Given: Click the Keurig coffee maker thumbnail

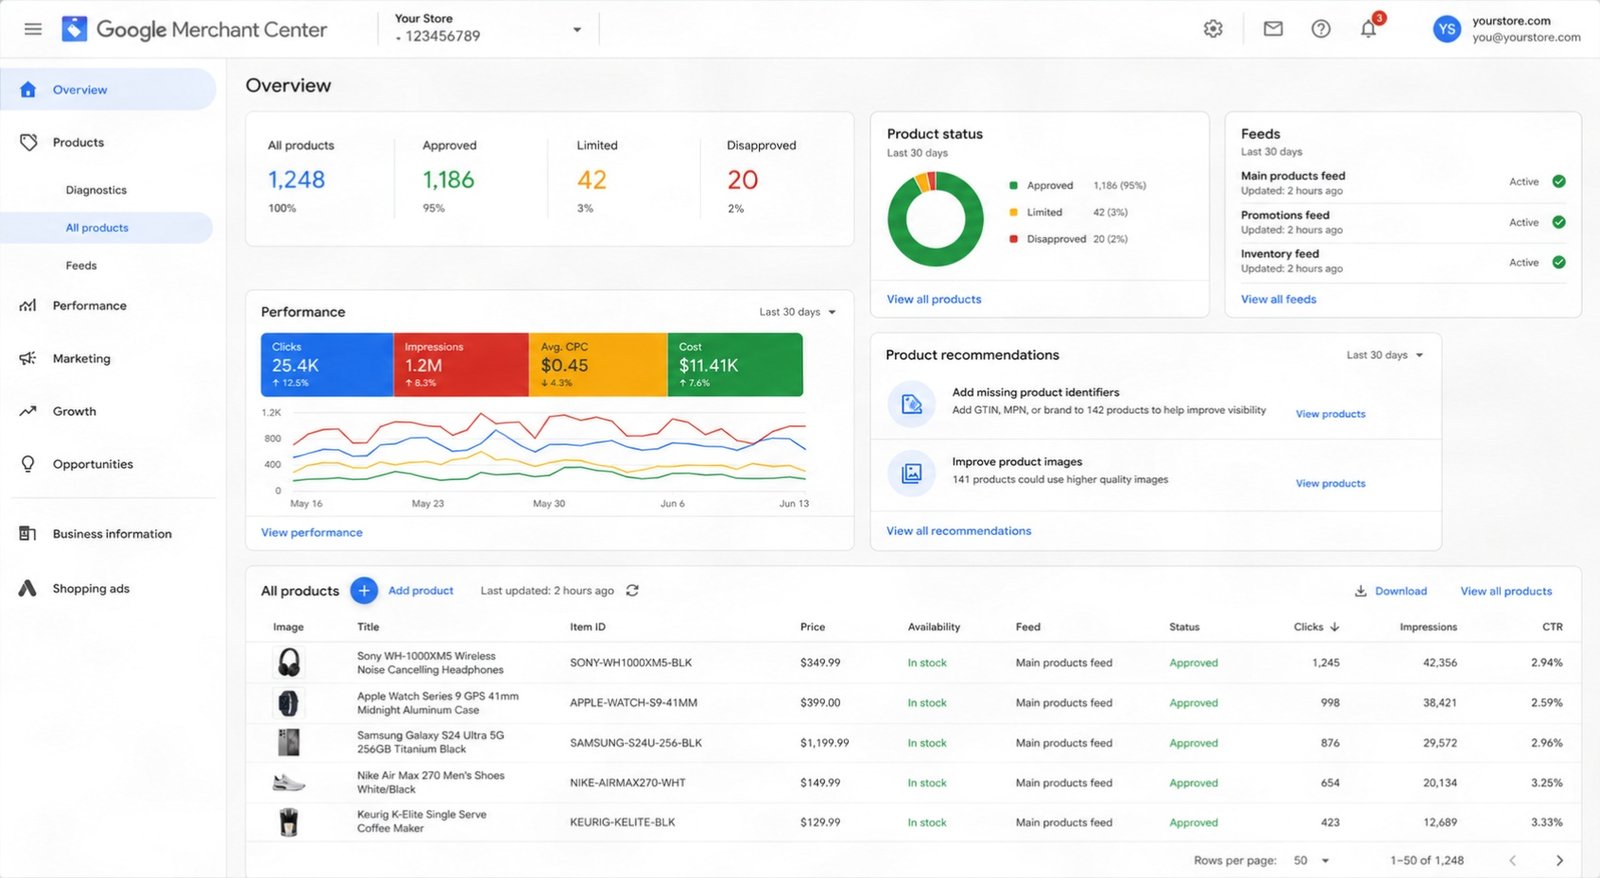Looking at the screenshot, I should 288,822.
